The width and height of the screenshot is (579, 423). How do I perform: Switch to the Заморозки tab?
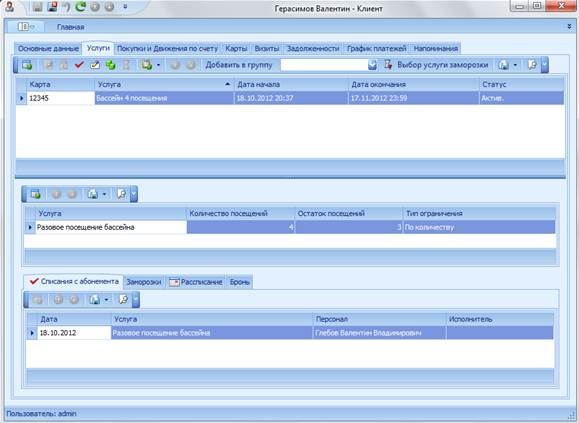[x=144, y=282]
